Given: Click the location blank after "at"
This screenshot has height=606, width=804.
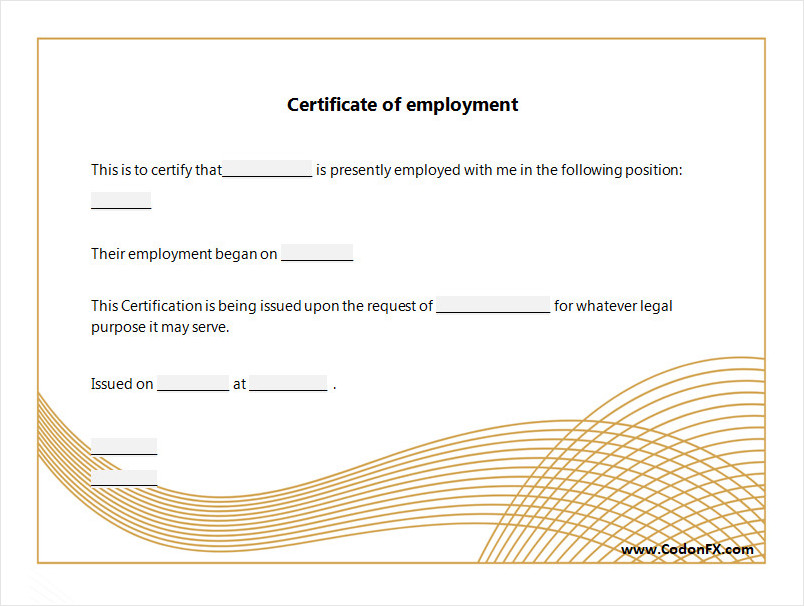Looking at the screenshot, I should [x=288, y=384].
